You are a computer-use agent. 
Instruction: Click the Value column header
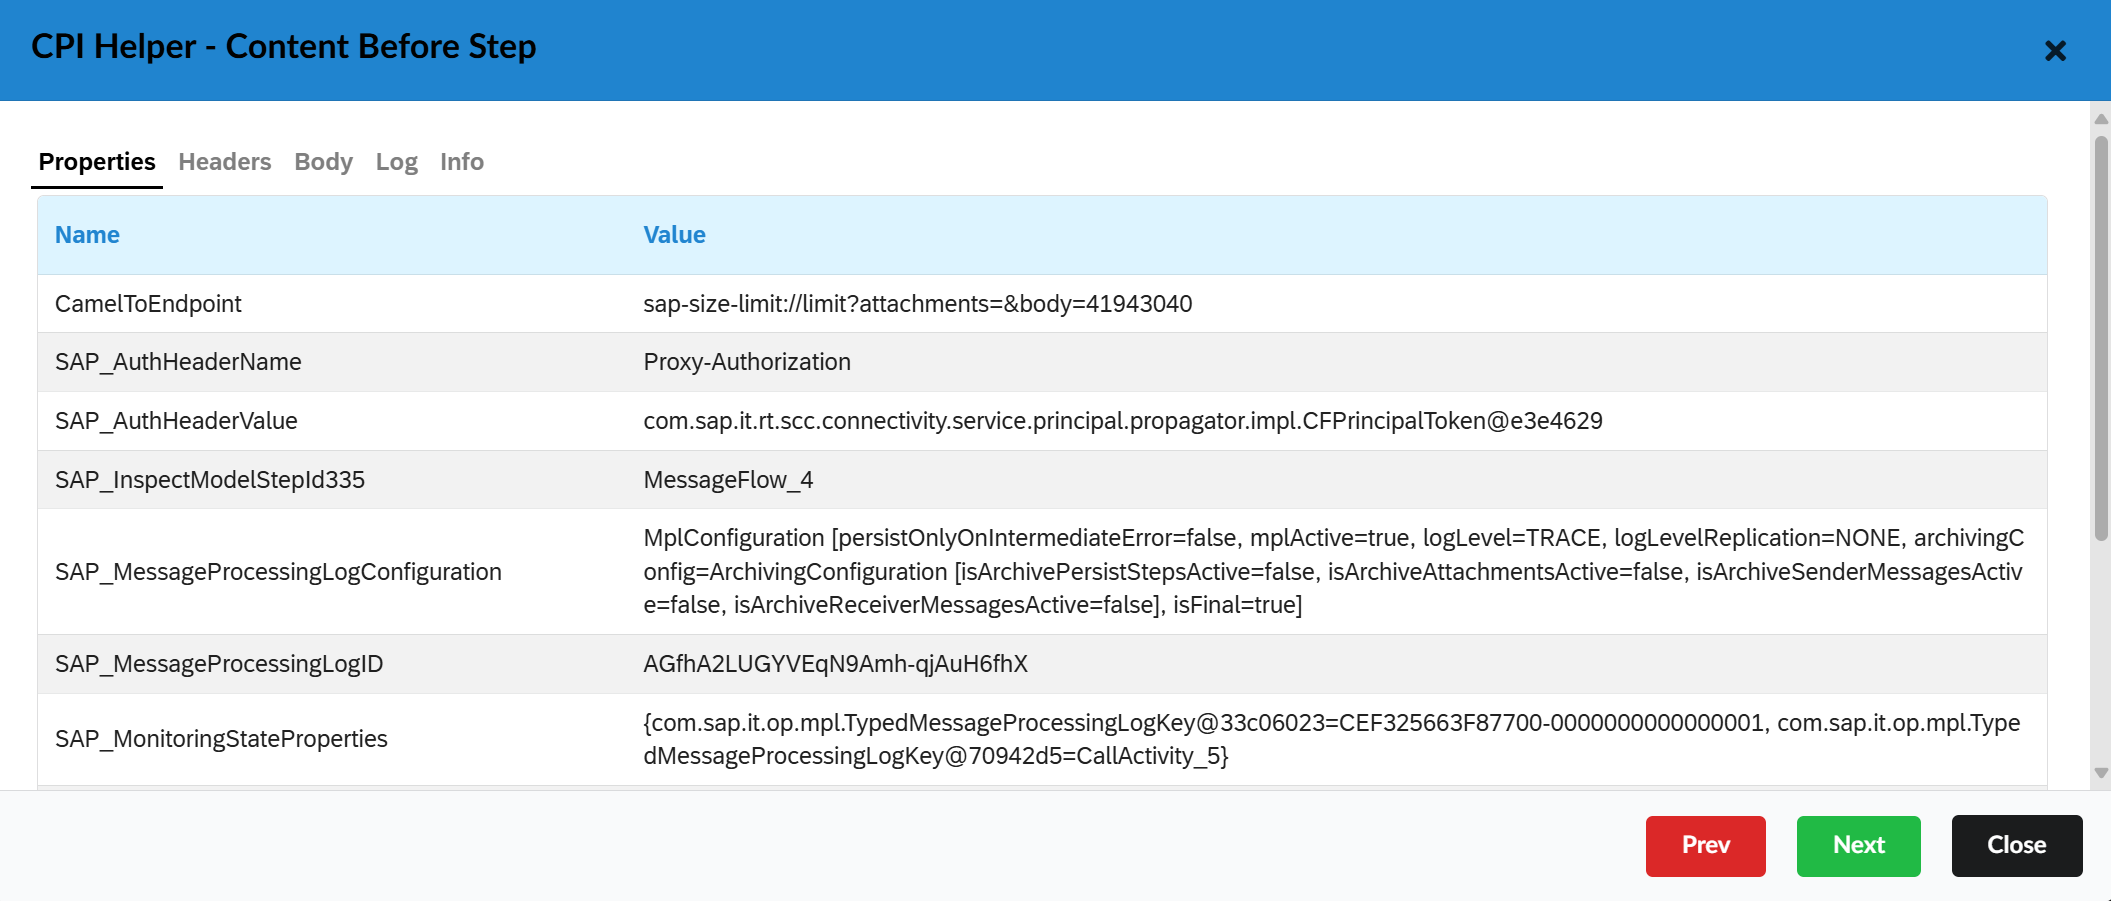click(674, 235)
